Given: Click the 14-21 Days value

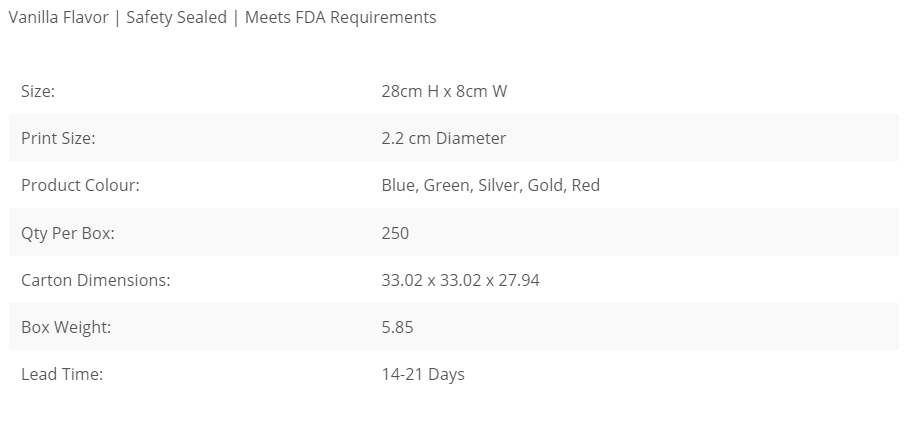Looking at the screenshot, I should [x=423, y=374].
